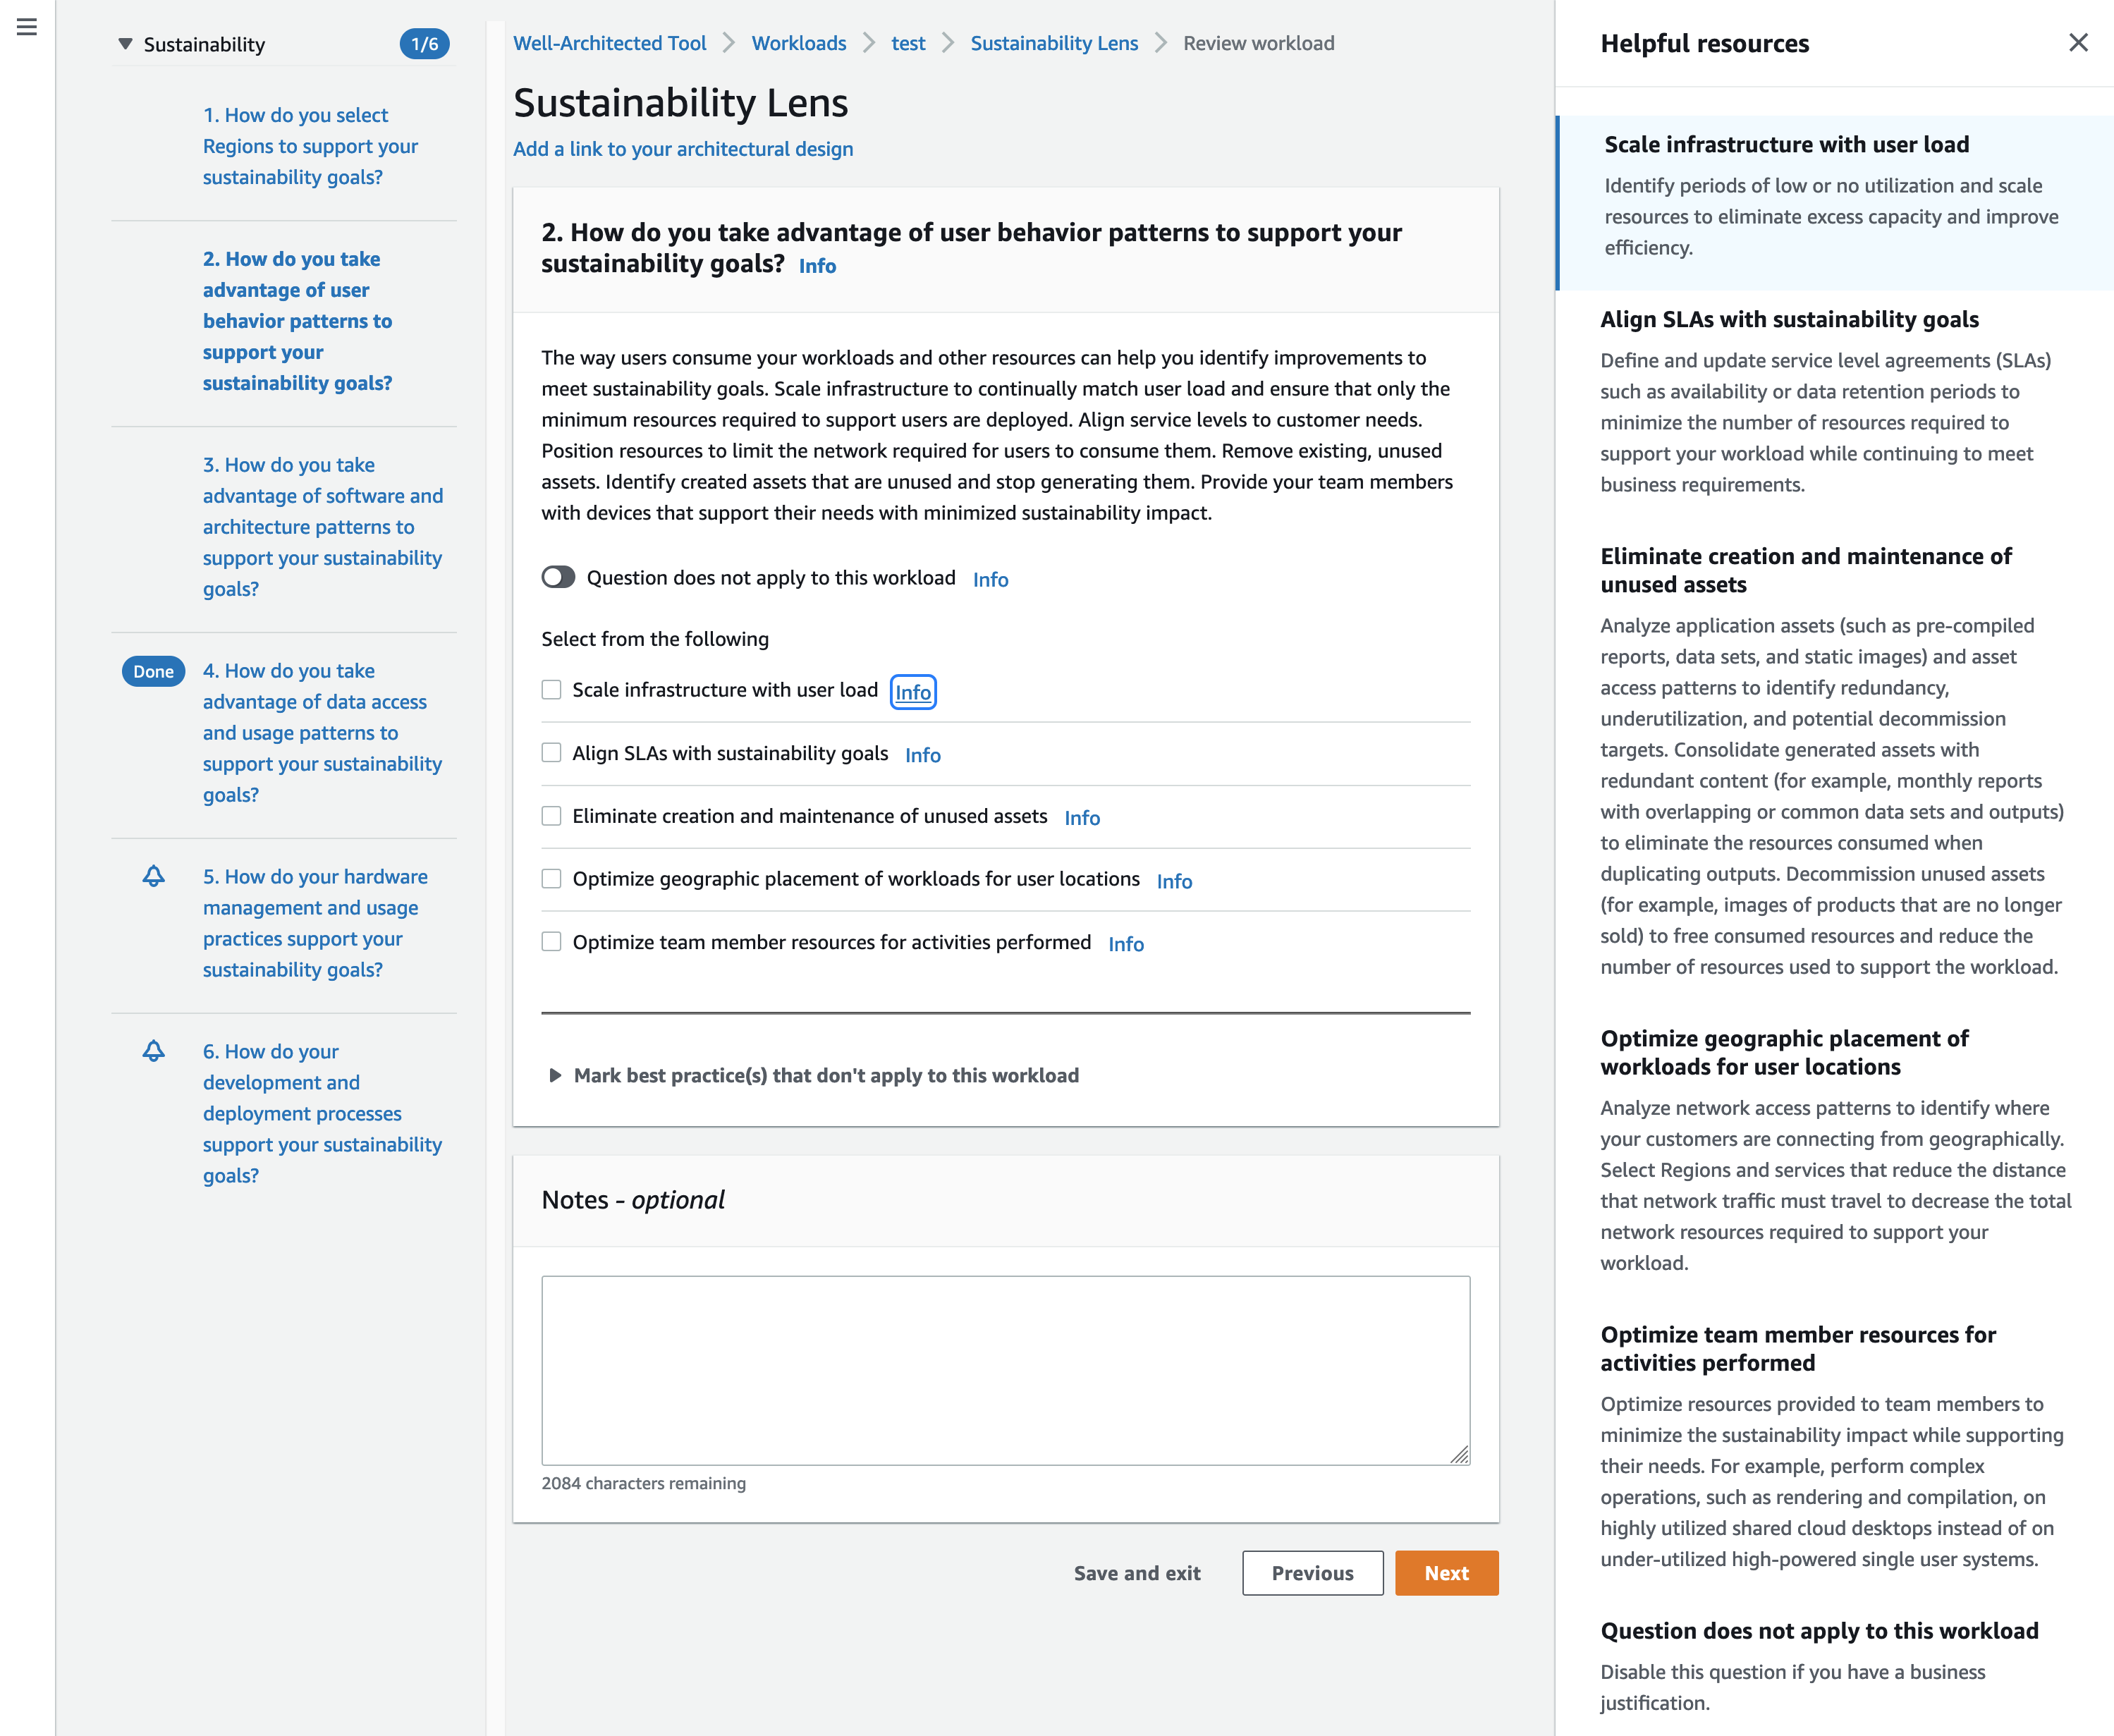2114x1736 pixels.
Task: Expand Mark best practice(s) that don't apply
Action: pyautogui.click(x=815, y=1075)
